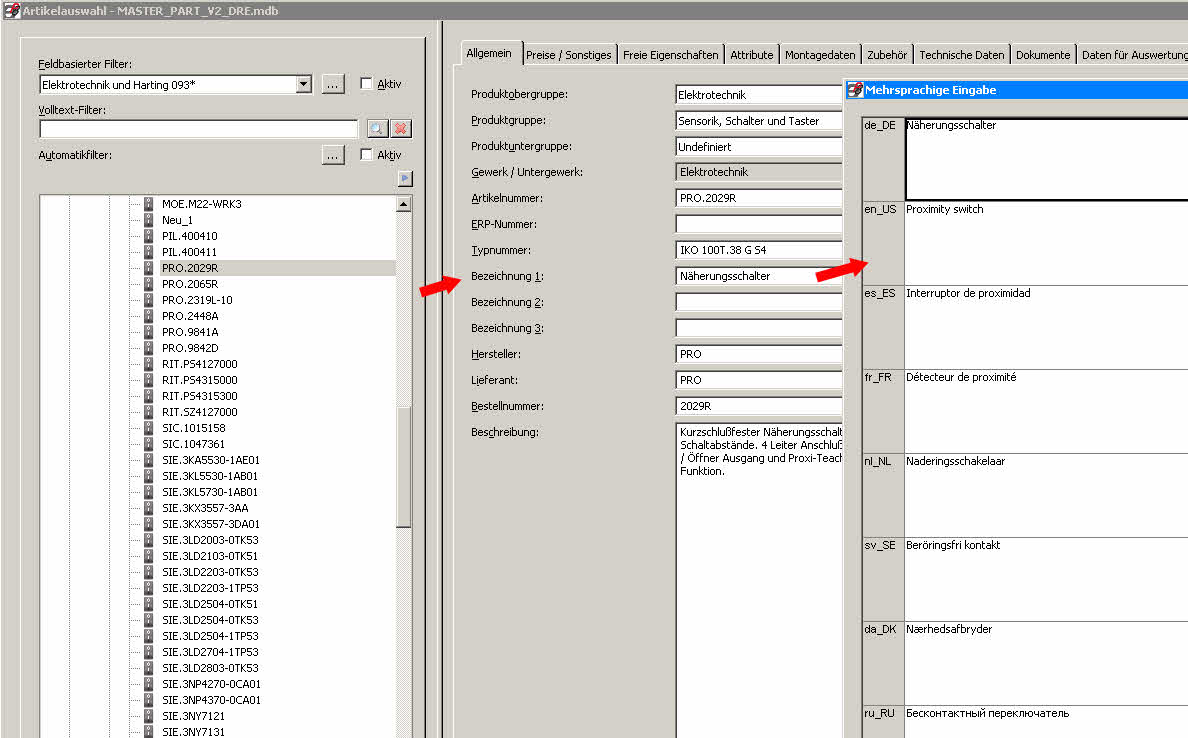Click the full-text filter search magnifier icon

click(x=376, y=129)
